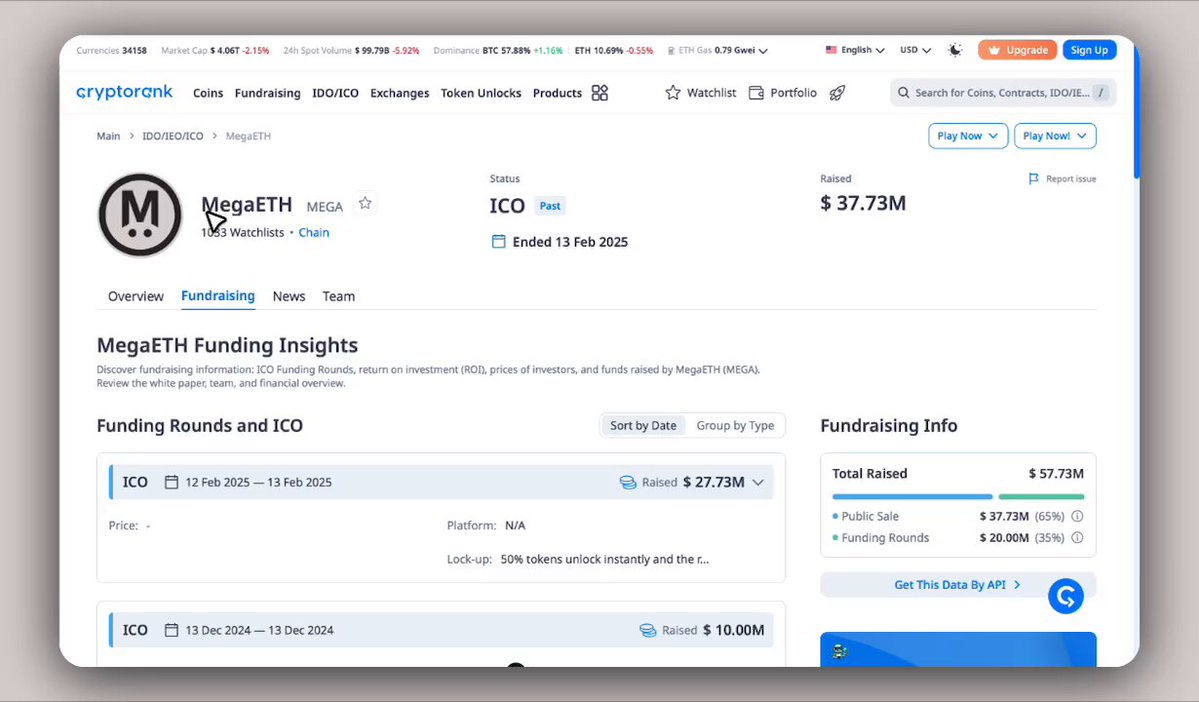Click the Dominance BTC 57.88% stat
This screenshot has width=1199, height=702.
(498, 50)
